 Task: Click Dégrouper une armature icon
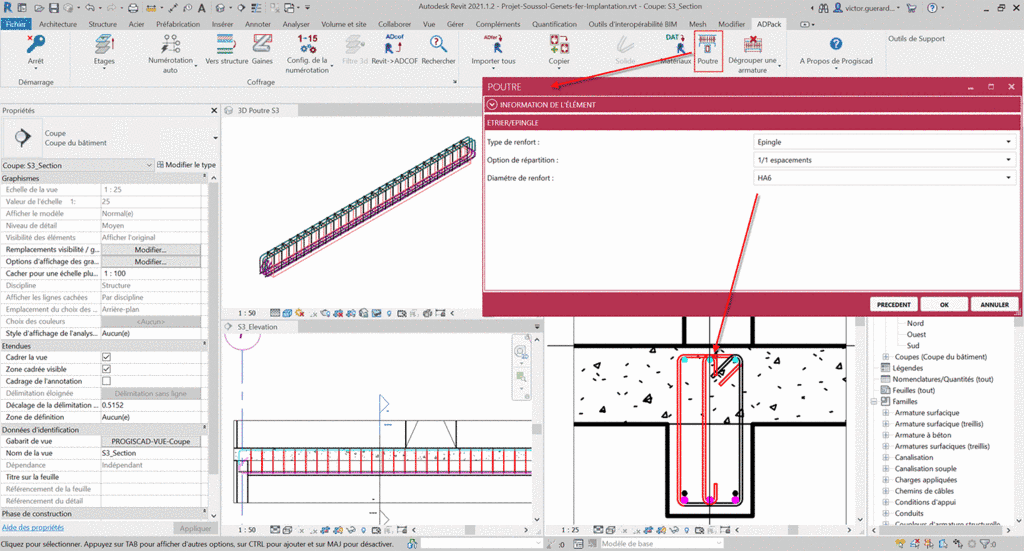[752, 44]
